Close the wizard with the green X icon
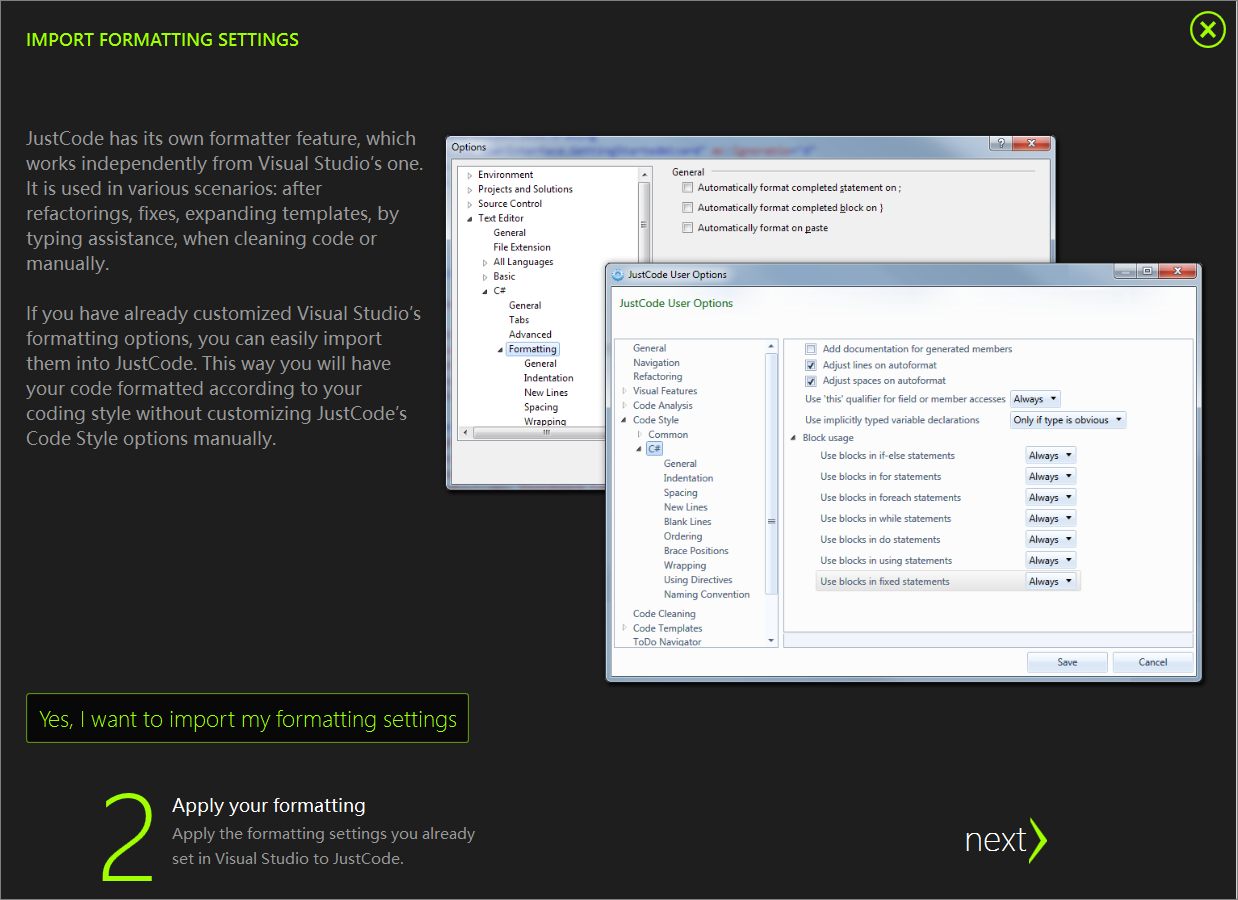 point(1207,30)
